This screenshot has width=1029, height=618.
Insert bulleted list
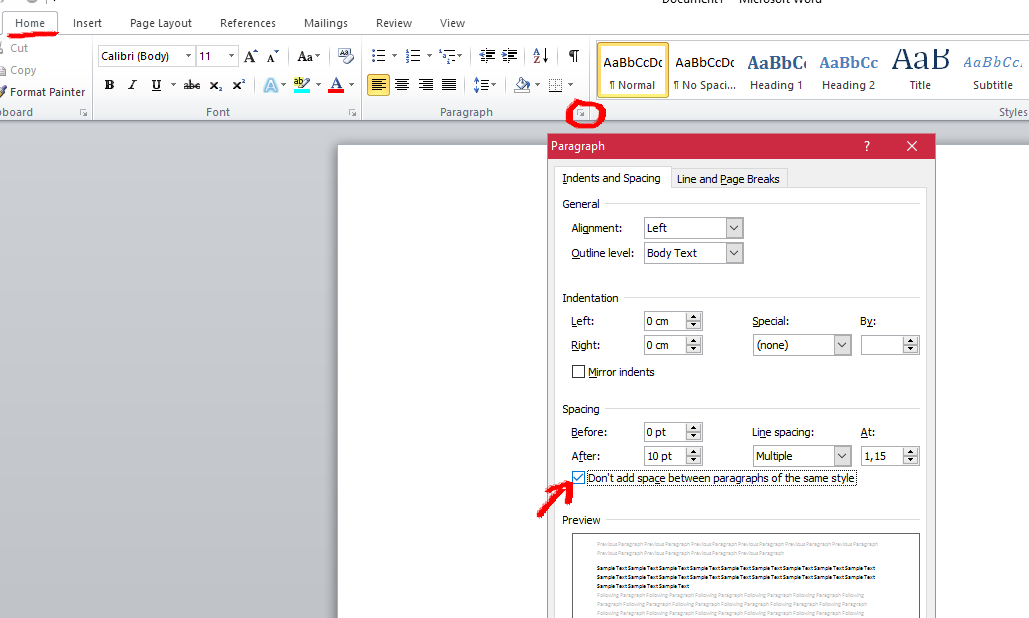(x=379, y=56)
